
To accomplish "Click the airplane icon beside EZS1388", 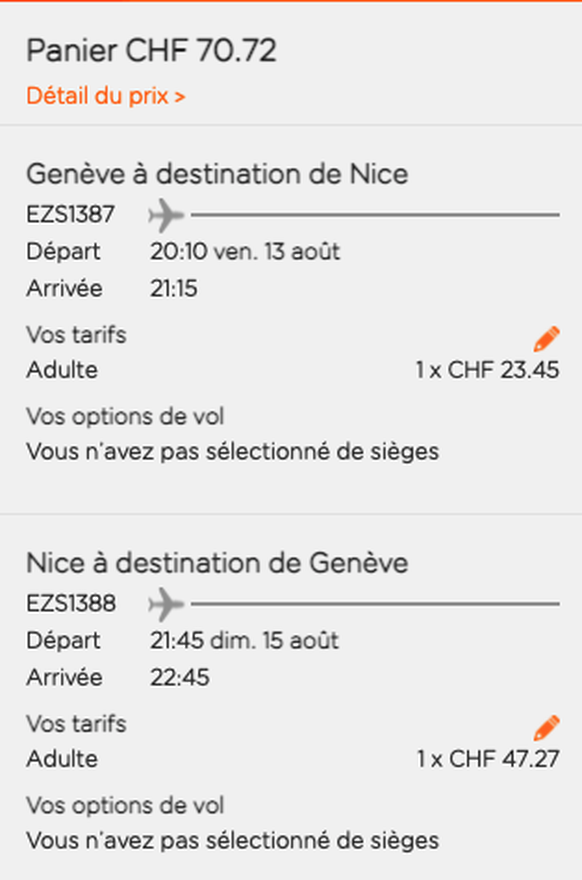I will point(166,604).
